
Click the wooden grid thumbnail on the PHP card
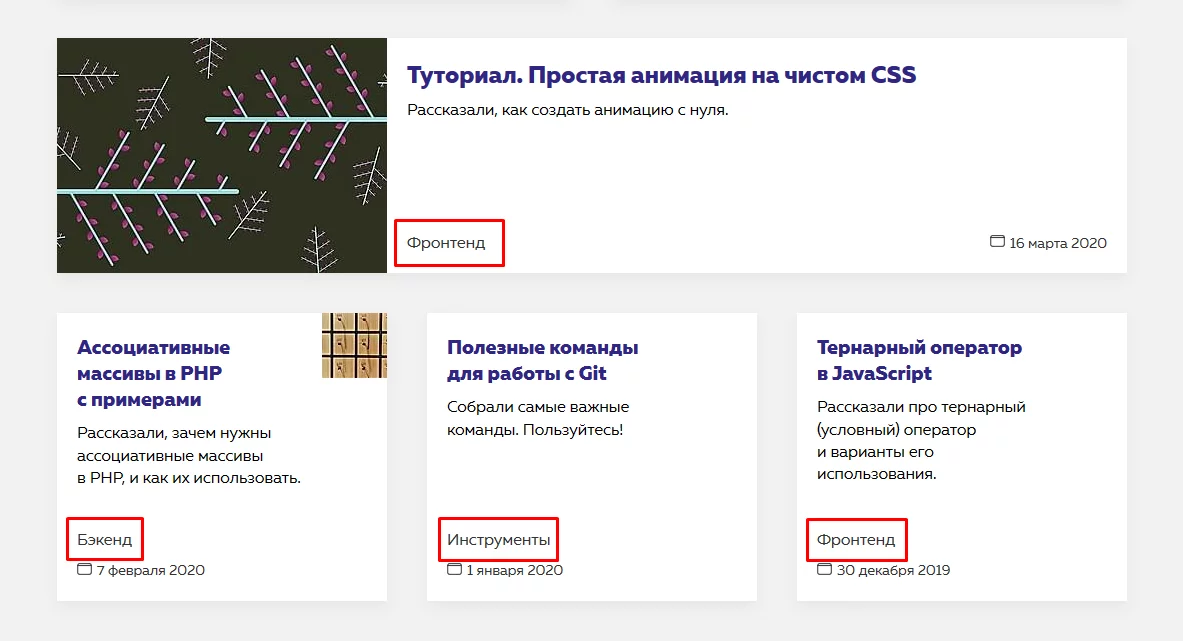tap(354, 345)
